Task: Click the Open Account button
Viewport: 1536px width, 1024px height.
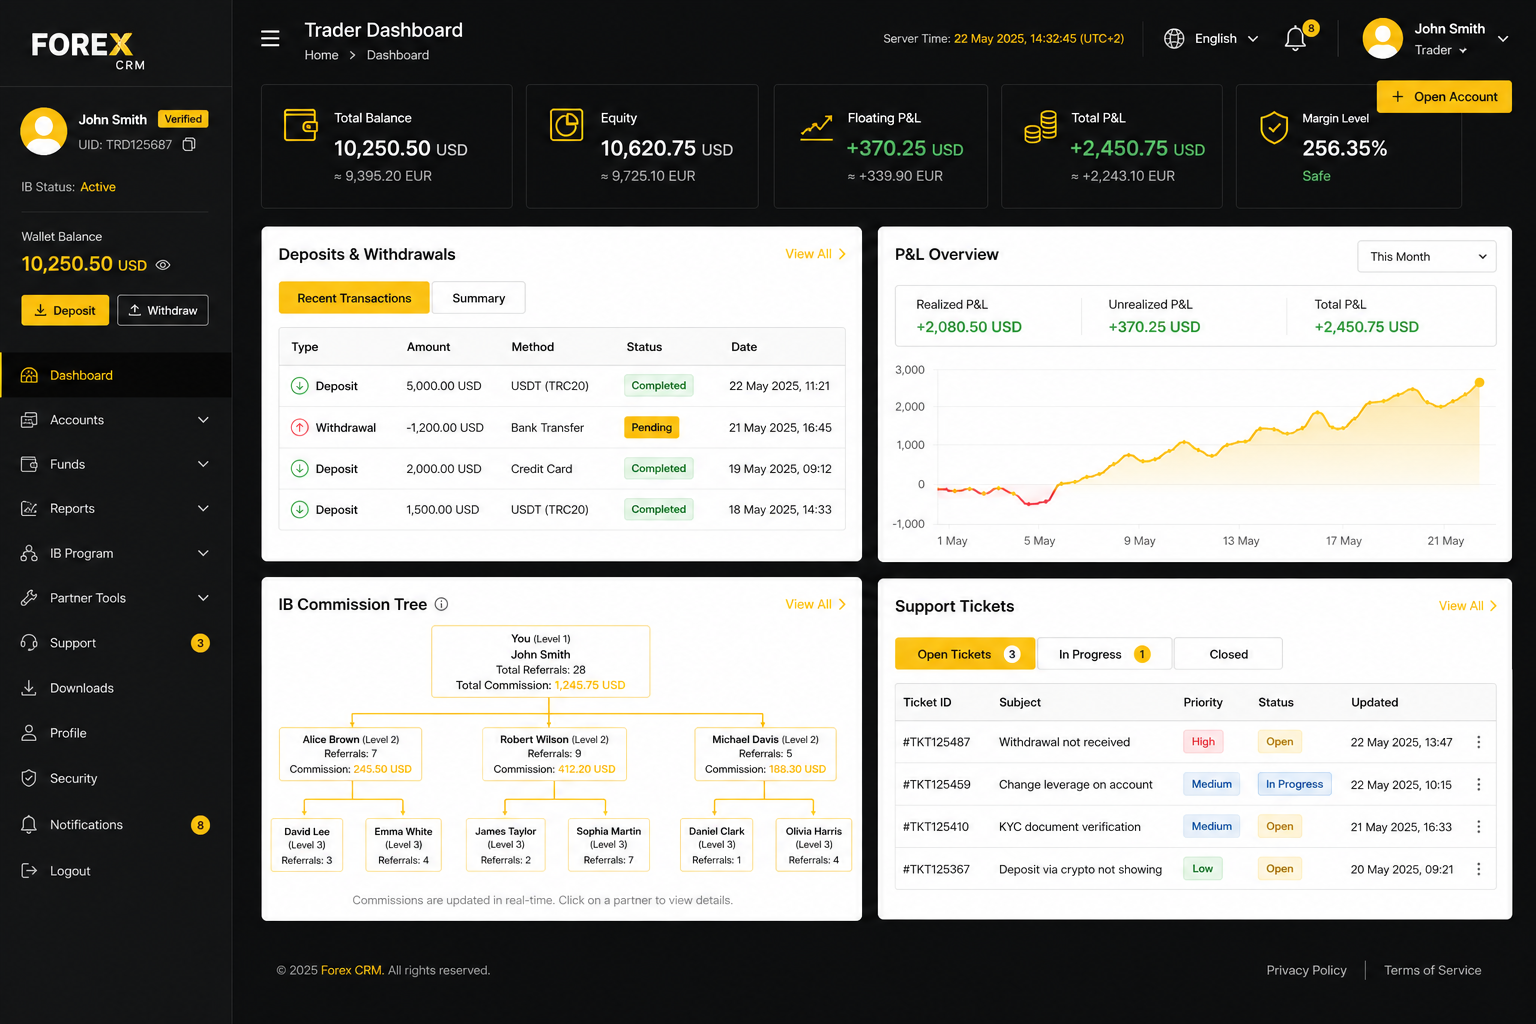Action: [1444, 97]
